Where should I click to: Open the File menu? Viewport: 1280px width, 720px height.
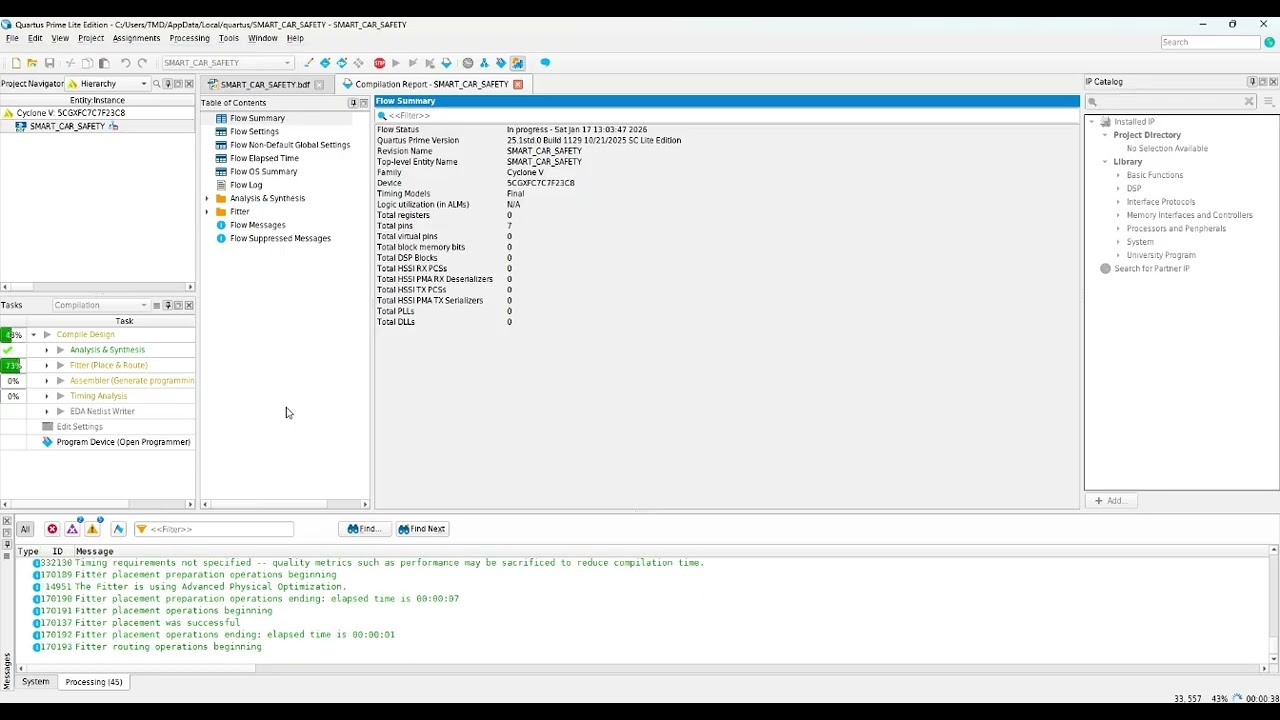pos(12,38)
